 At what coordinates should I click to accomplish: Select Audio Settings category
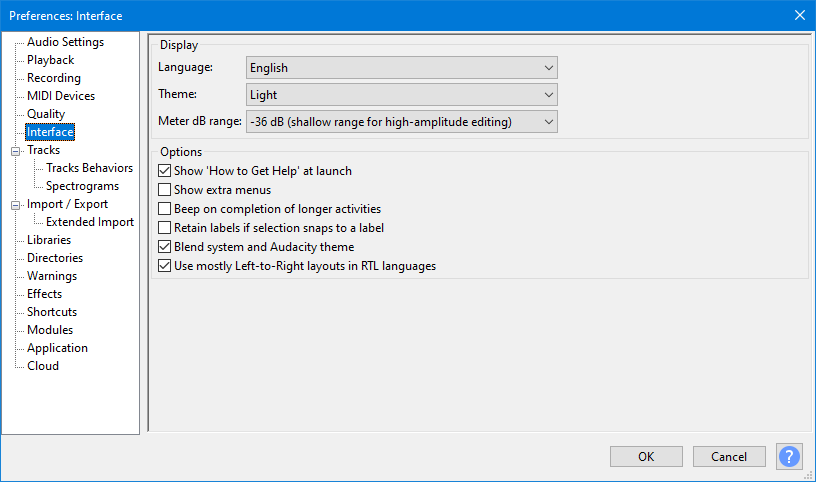click(66, 42)
